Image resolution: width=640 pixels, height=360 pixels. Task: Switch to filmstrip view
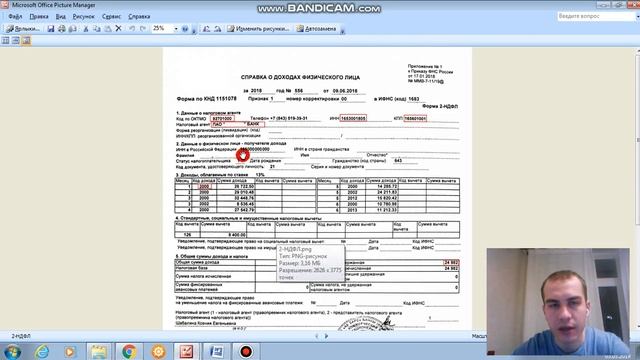point(16,40)
